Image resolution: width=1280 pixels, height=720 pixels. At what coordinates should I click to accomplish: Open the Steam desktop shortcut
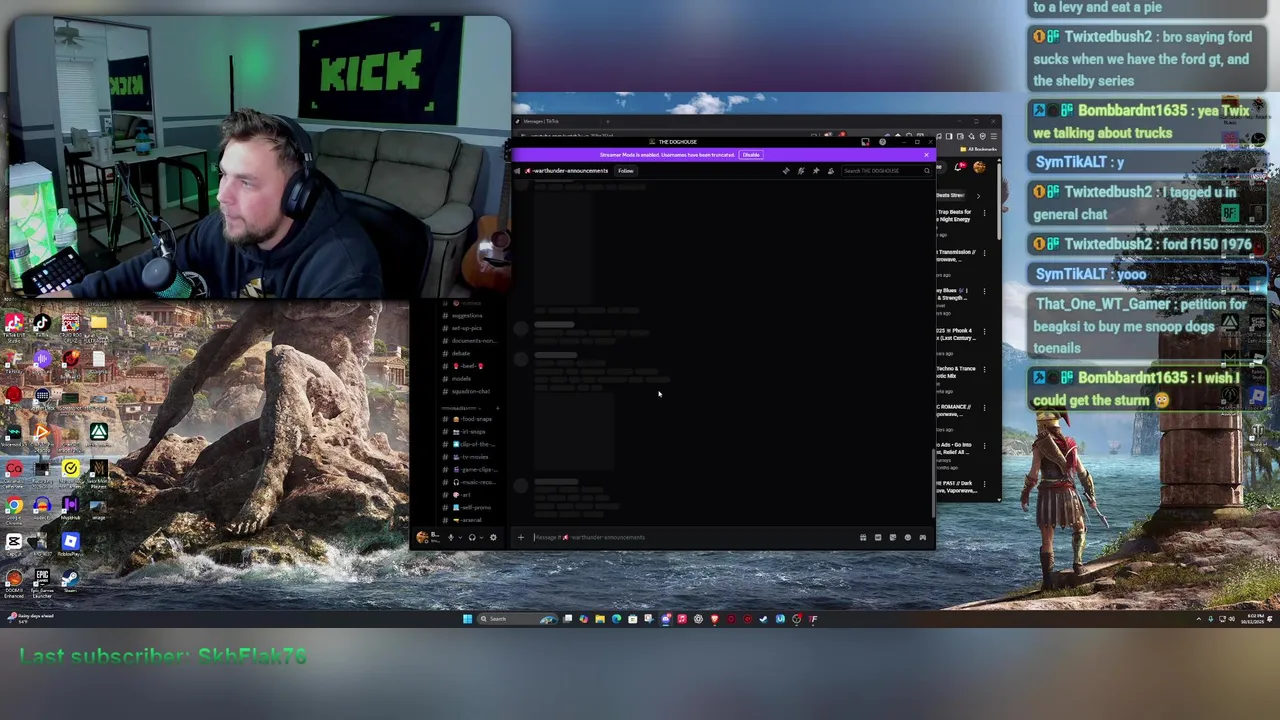pos(70,581)
